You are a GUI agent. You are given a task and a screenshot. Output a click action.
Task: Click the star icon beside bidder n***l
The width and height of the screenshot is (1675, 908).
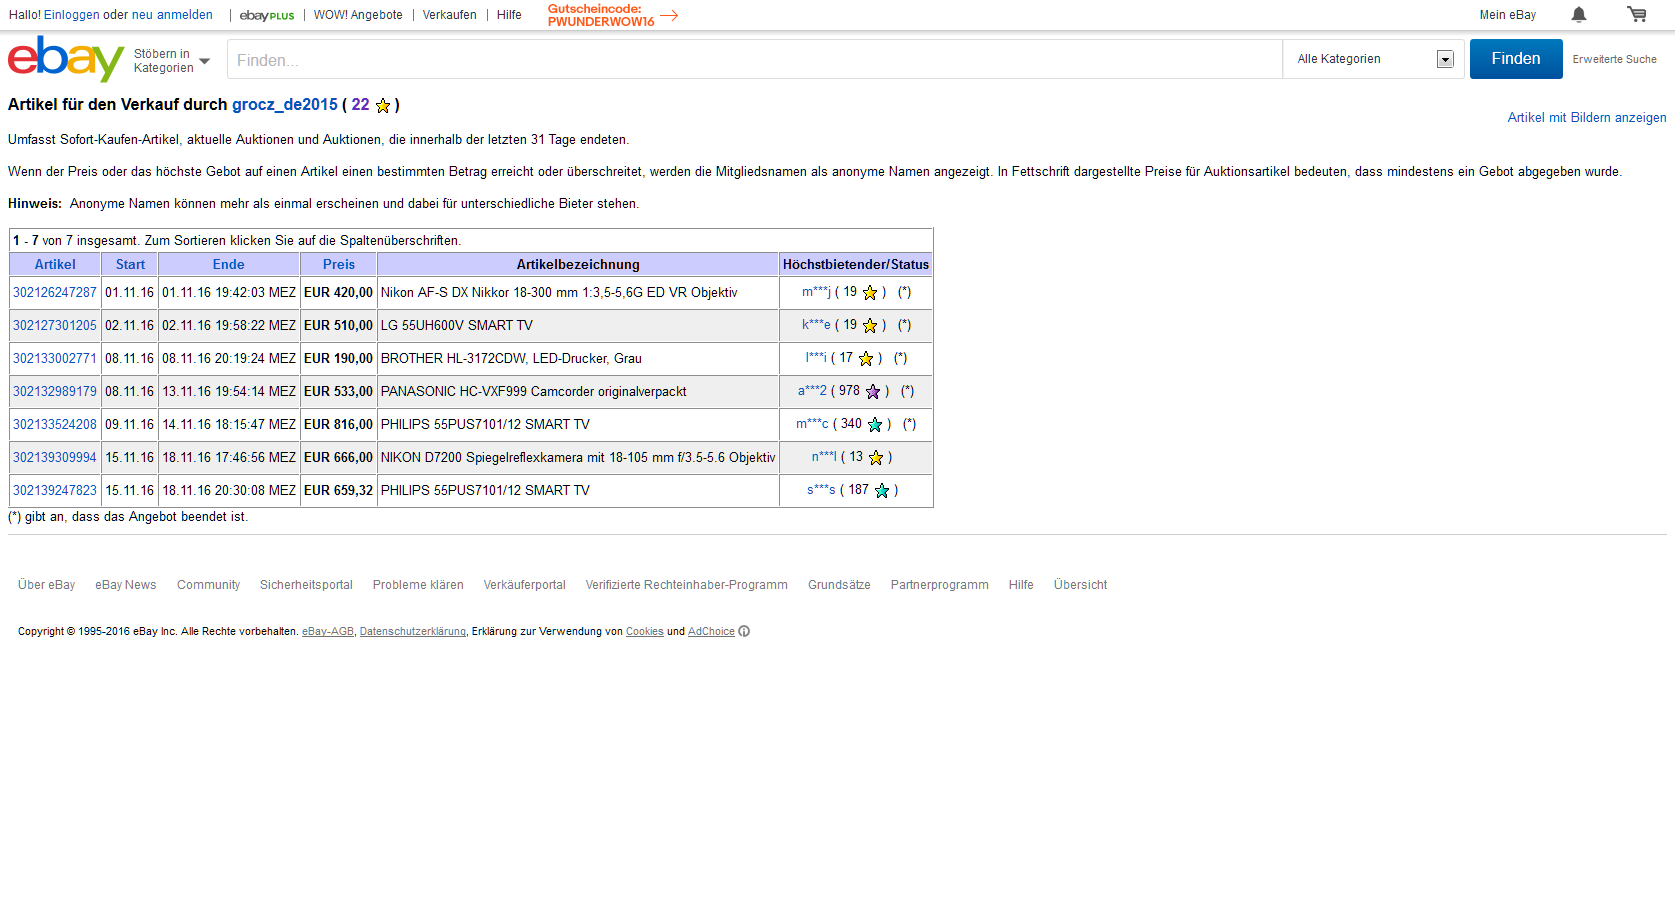(876, 457)
